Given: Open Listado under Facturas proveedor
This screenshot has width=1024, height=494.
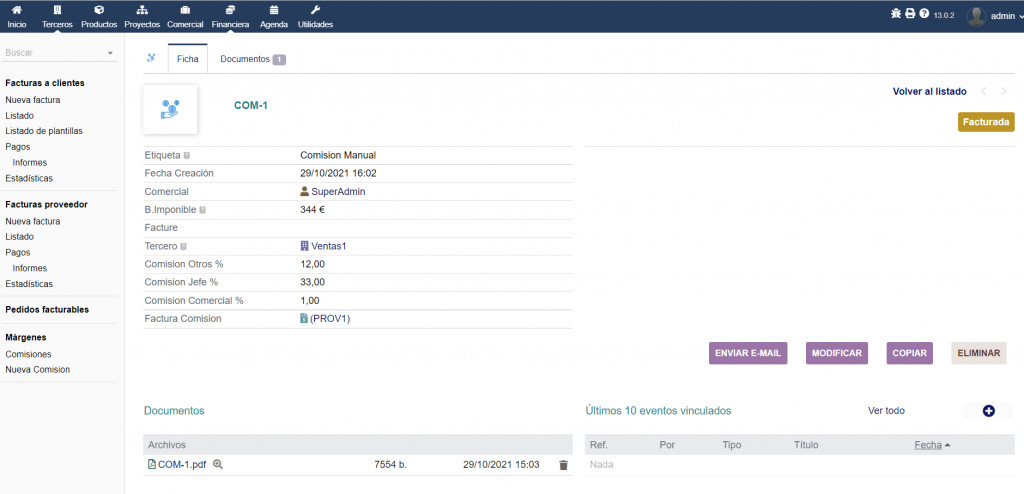Looking at the screenshot, I should pos(20,237).
